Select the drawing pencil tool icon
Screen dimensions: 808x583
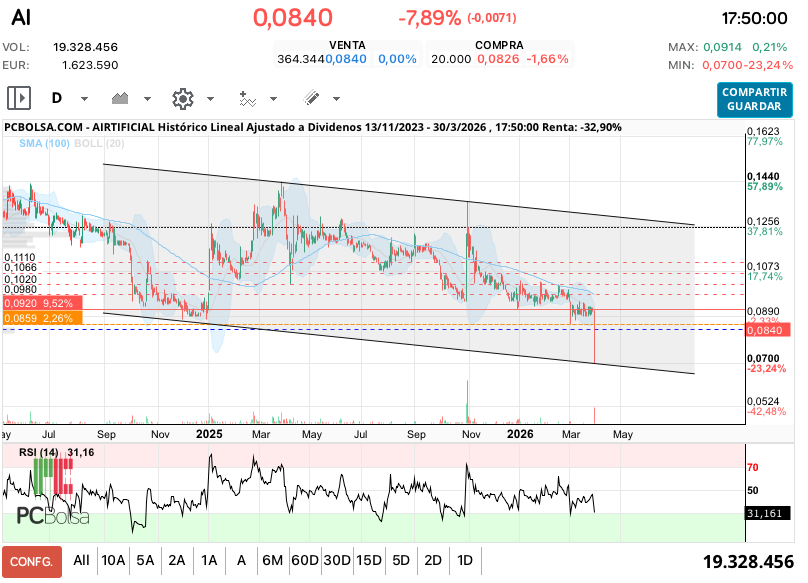pos(311,98)
